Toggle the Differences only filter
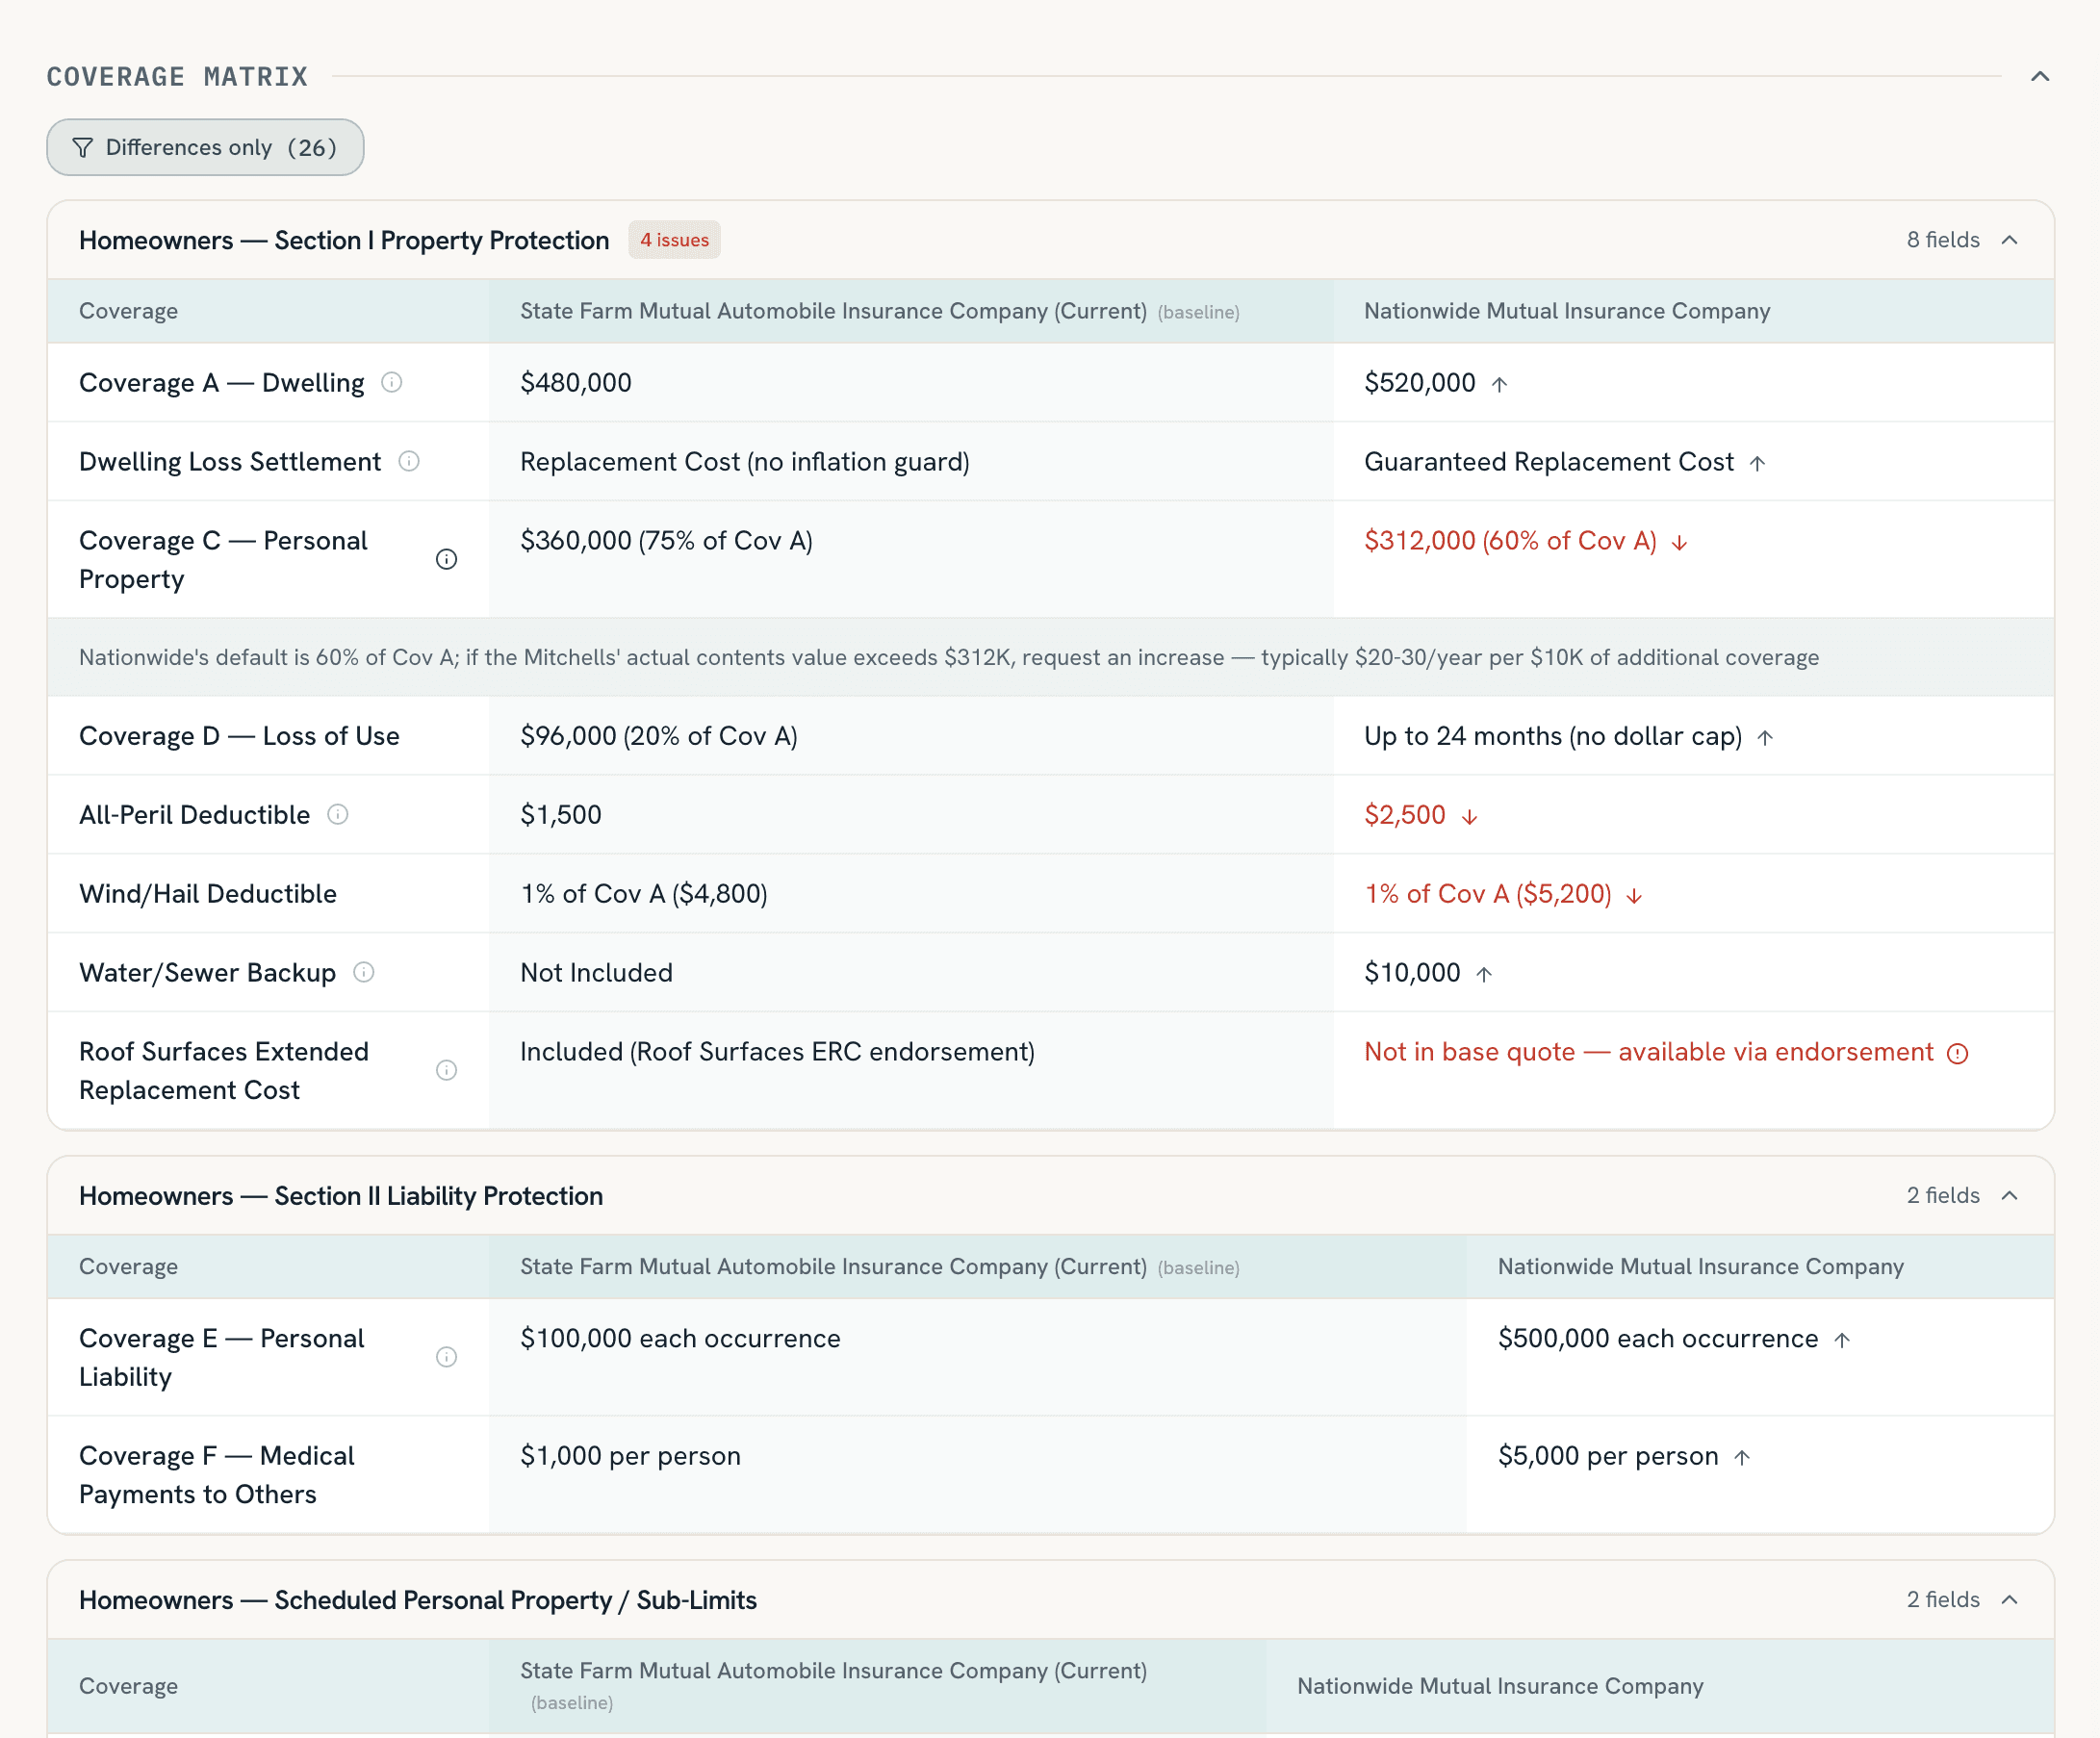 (205, 147)
